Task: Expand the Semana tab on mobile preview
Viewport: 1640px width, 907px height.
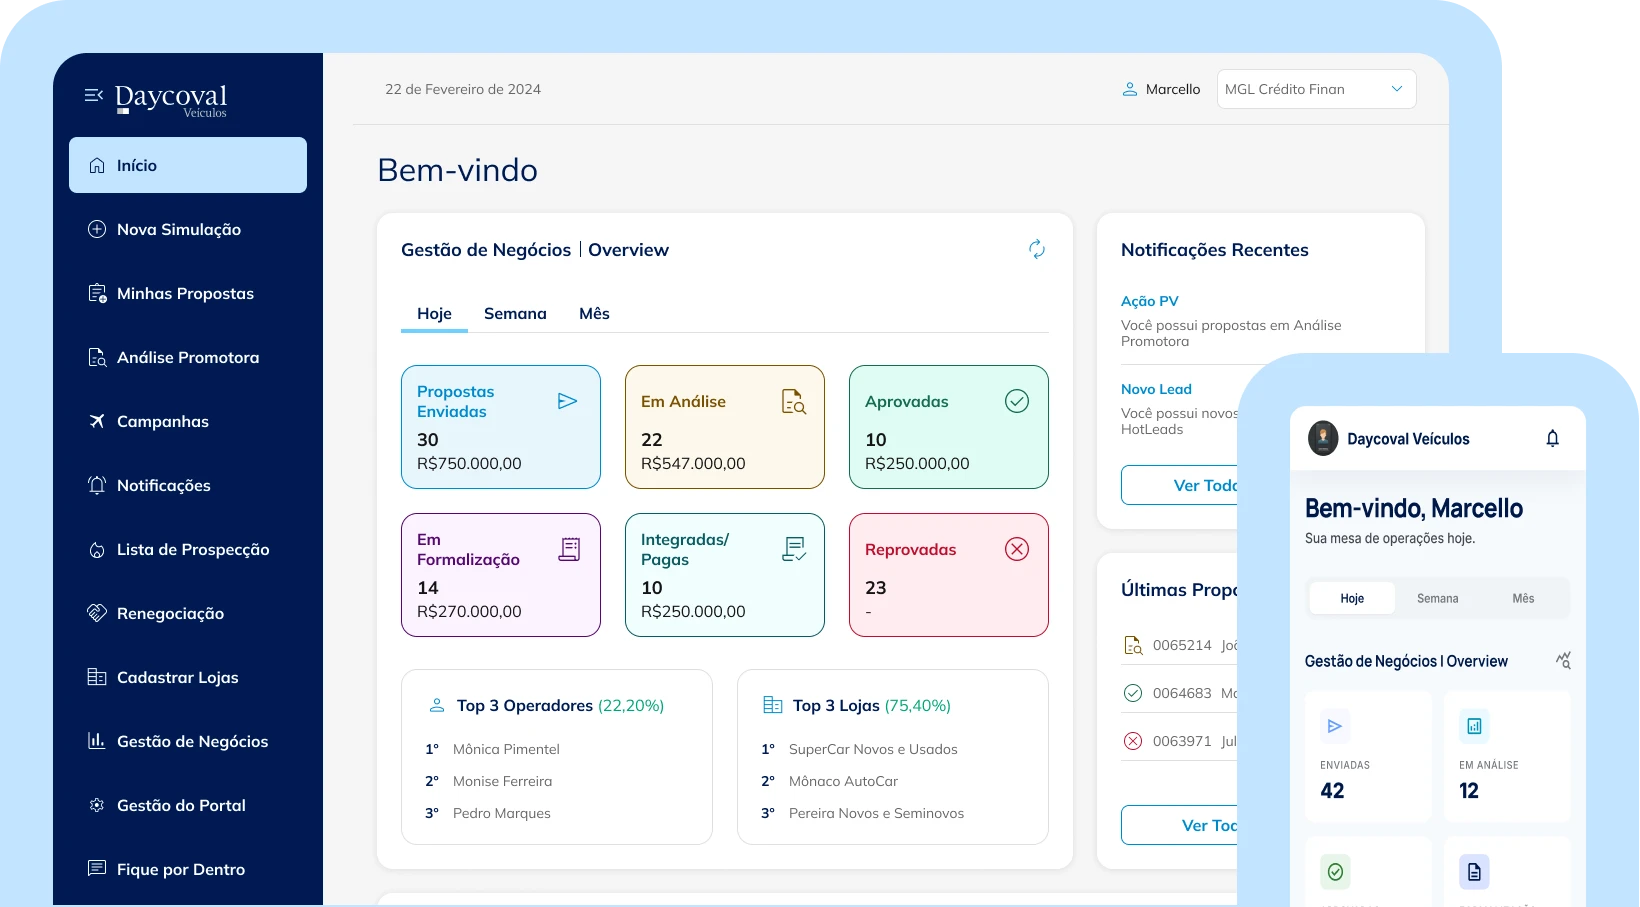Action: pos(1437,598)
